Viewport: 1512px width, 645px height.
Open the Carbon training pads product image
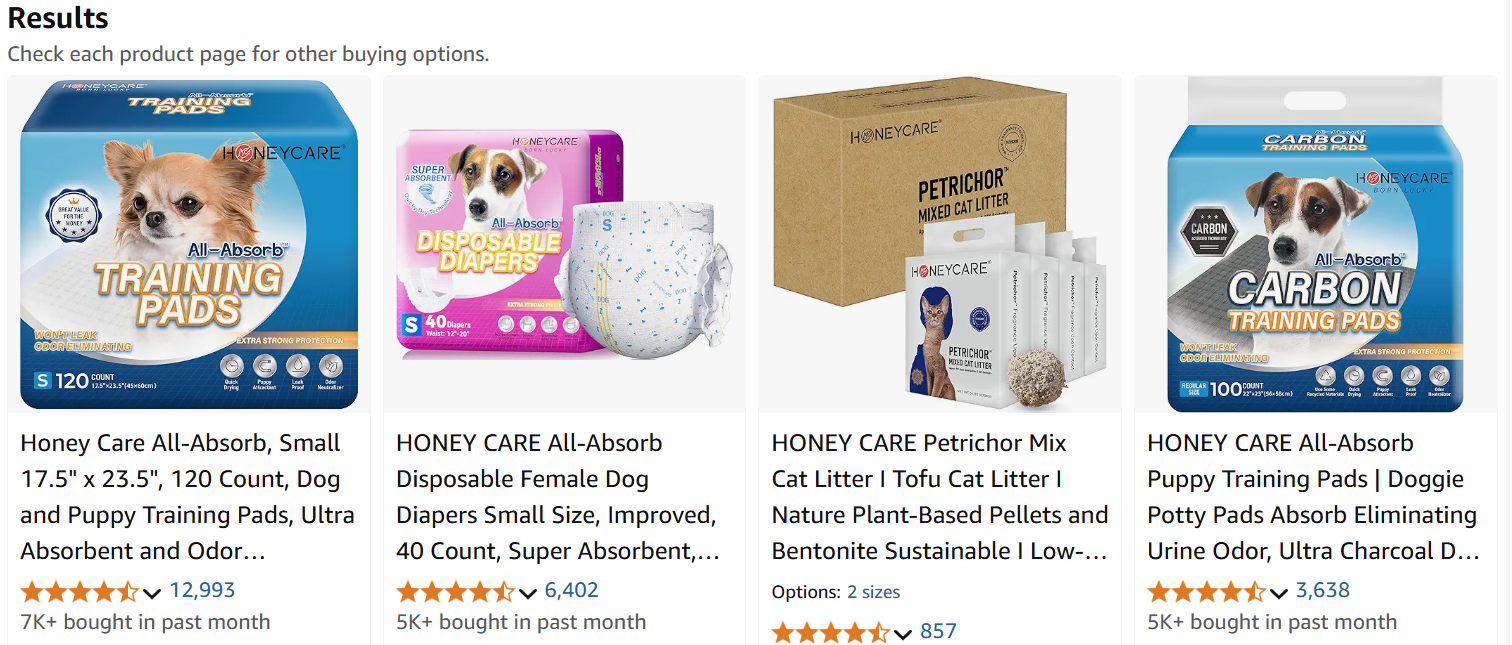point(1315,244)
